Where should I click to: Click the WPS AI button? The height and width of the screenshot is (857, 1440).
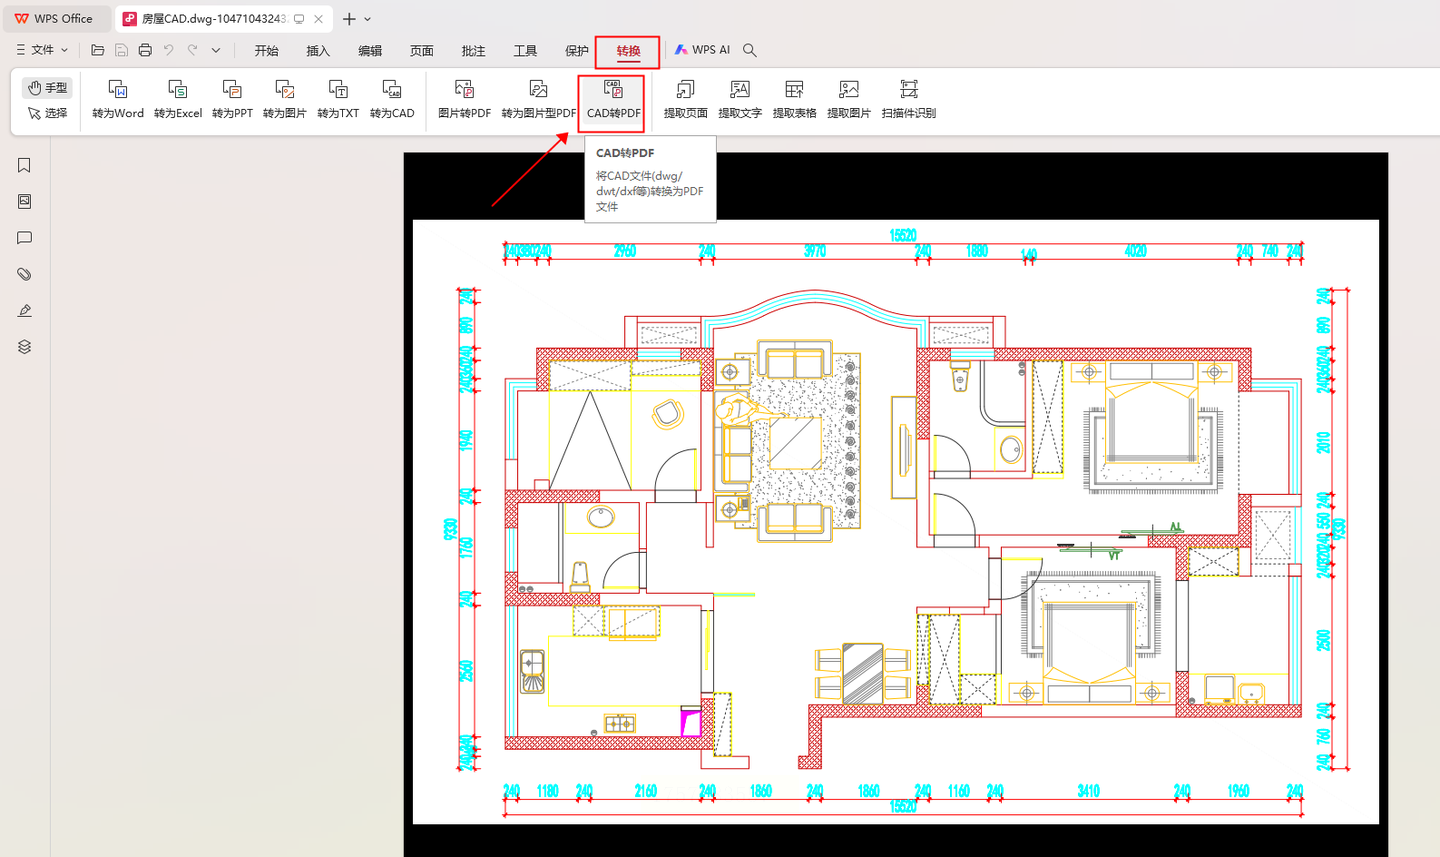point(702,50)
